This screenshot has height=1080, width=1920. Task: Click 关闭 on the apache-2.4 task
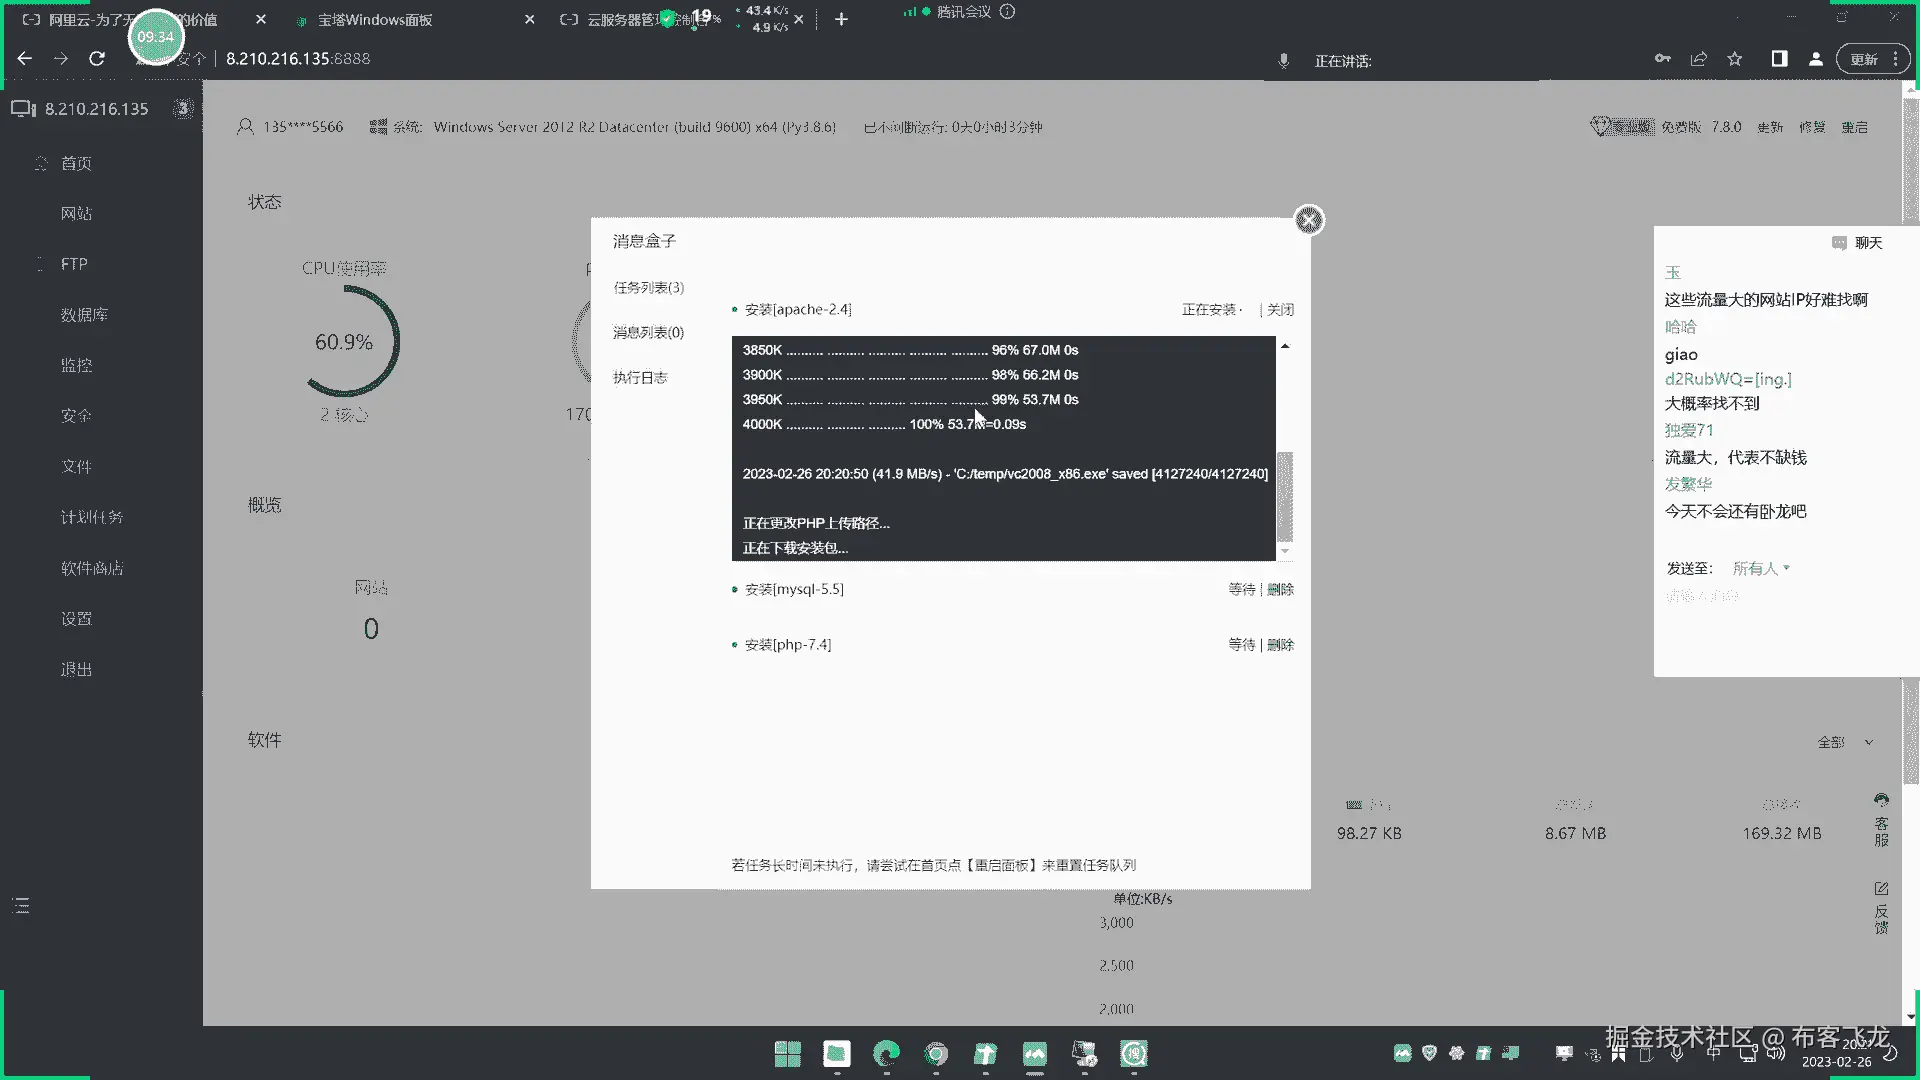1280,310
